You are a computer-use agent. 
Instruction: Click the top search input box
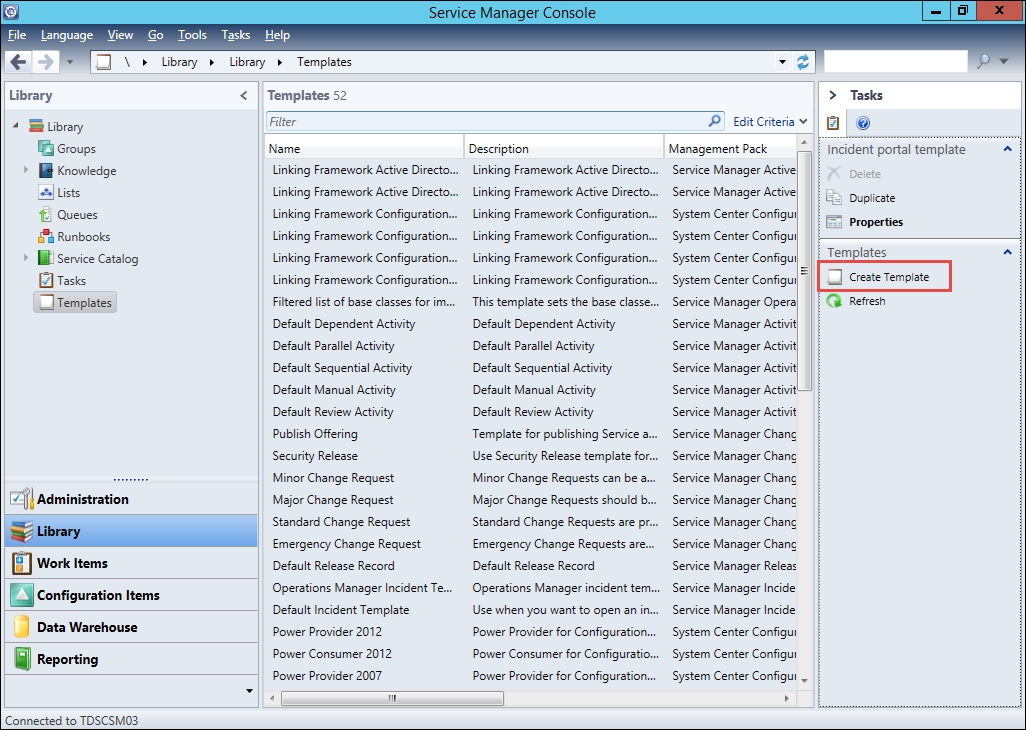pos(895,62)
